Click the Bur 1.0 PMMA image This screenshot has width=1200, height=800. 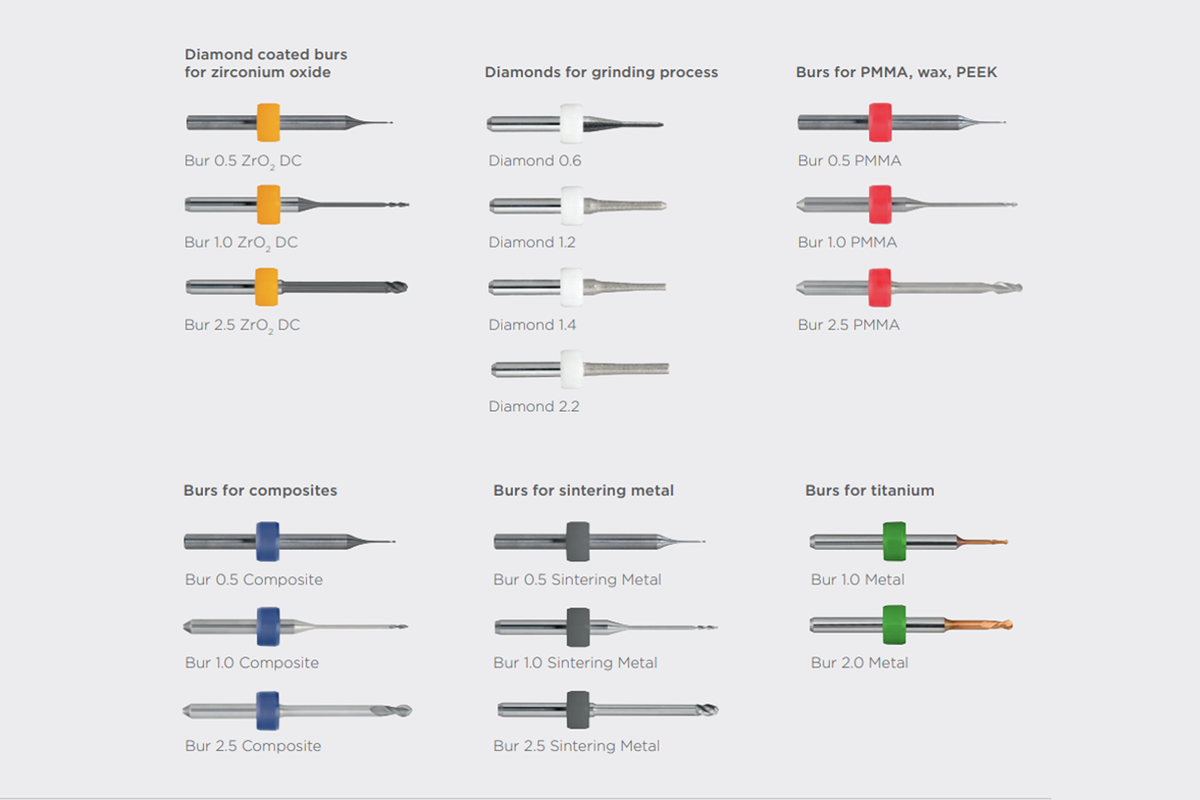[x=907, y=205]
